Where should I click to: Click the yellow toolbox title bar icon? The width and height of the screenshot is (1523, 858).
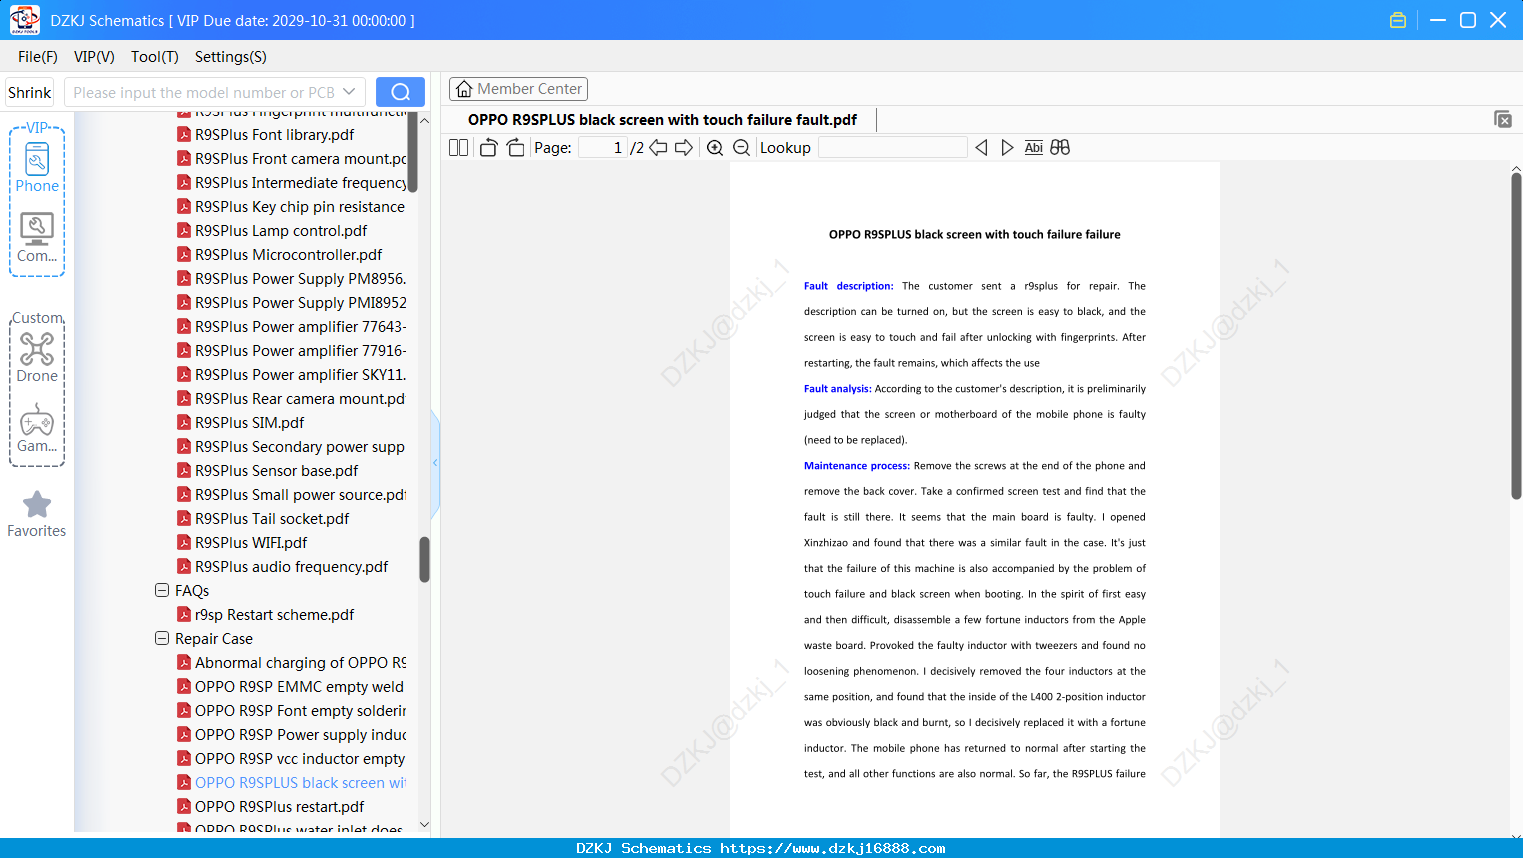[1398, 20]
